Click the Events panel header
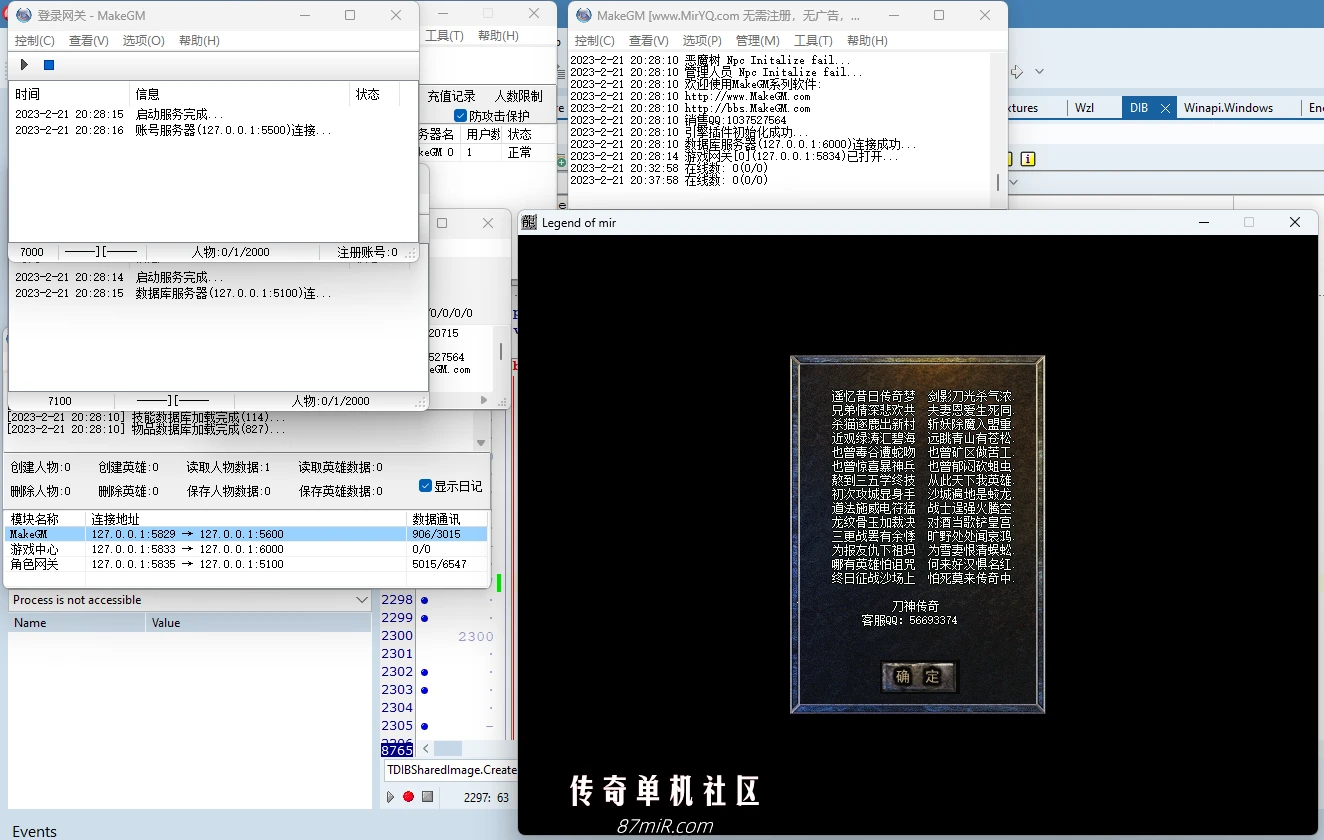The image size is (1324, 840). (x=35, y=831)
